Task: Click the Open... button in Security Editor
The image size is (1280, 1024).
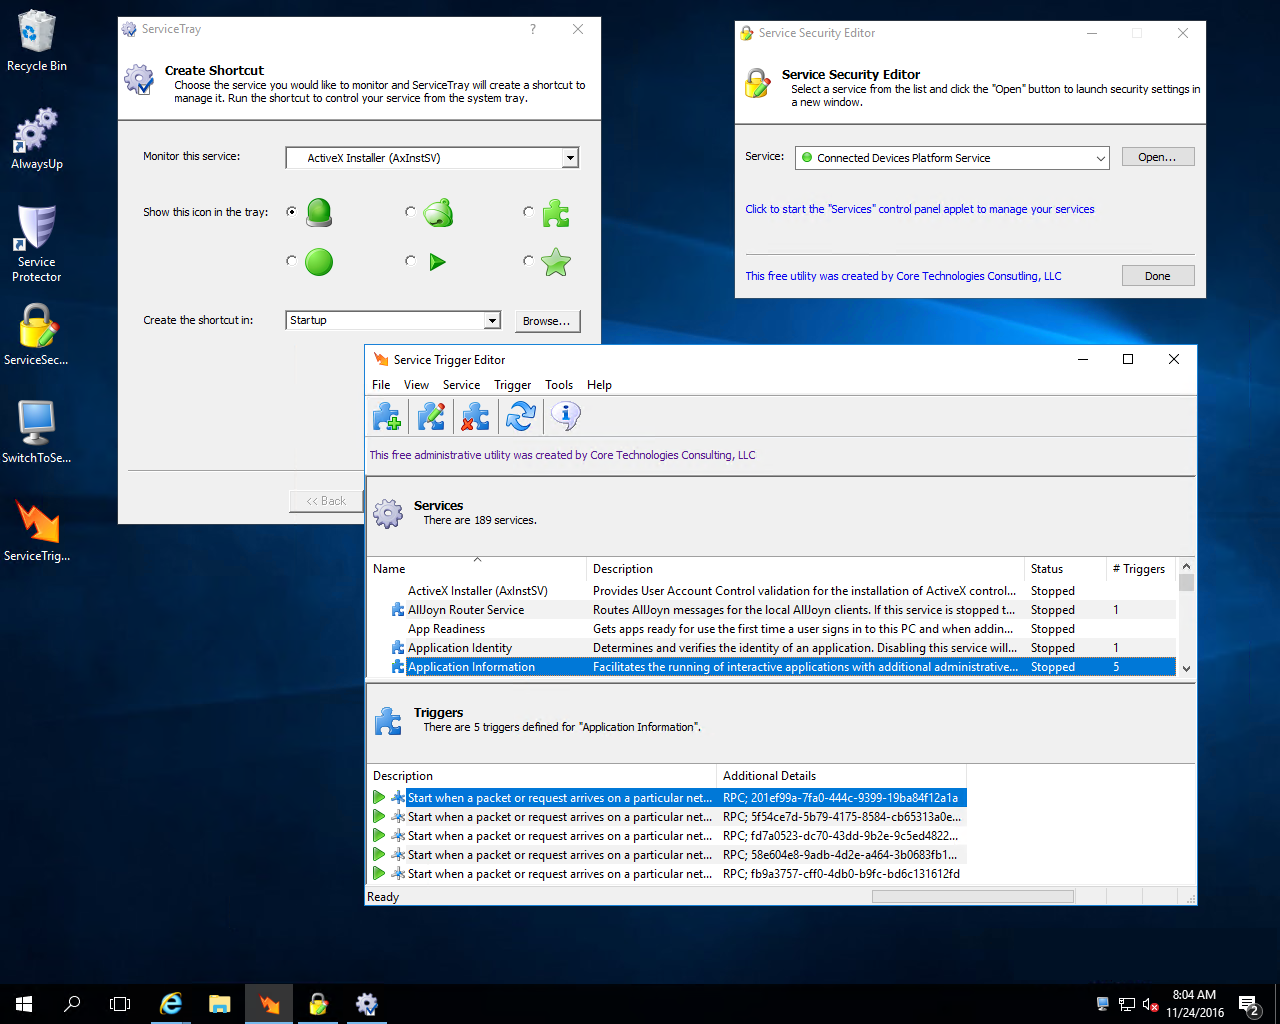Action: click(1157, 157)
